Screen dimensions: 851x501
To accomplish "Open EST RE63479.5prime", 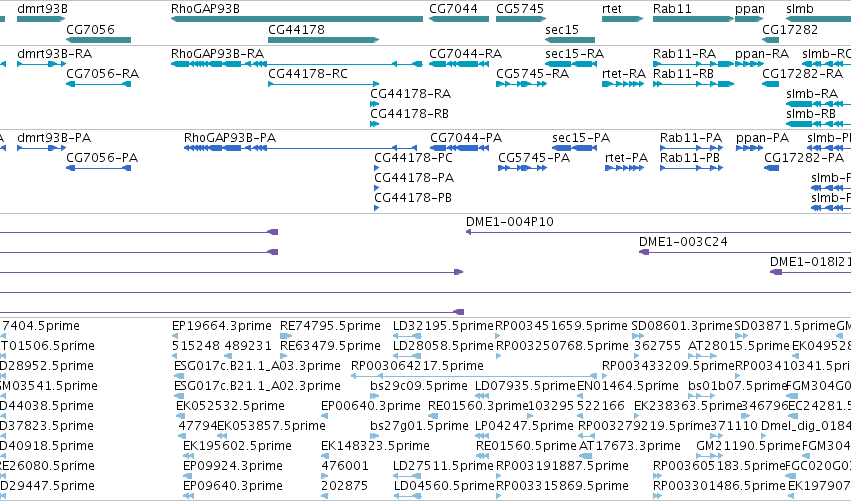I will 331,346.
